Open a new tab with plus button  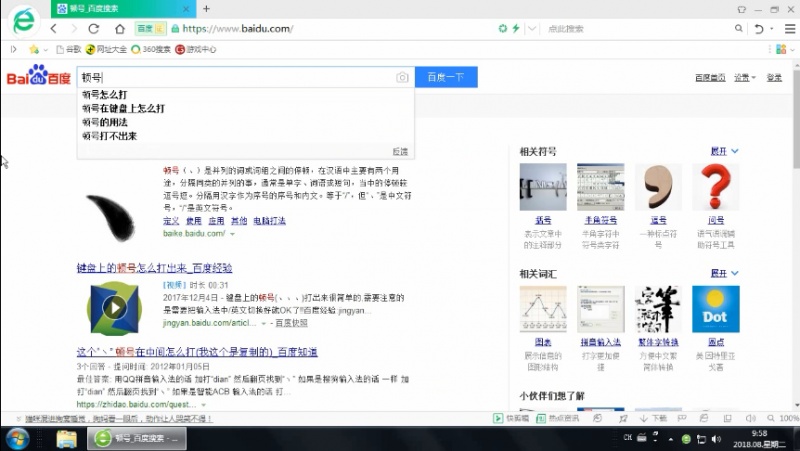coord(206,9)
